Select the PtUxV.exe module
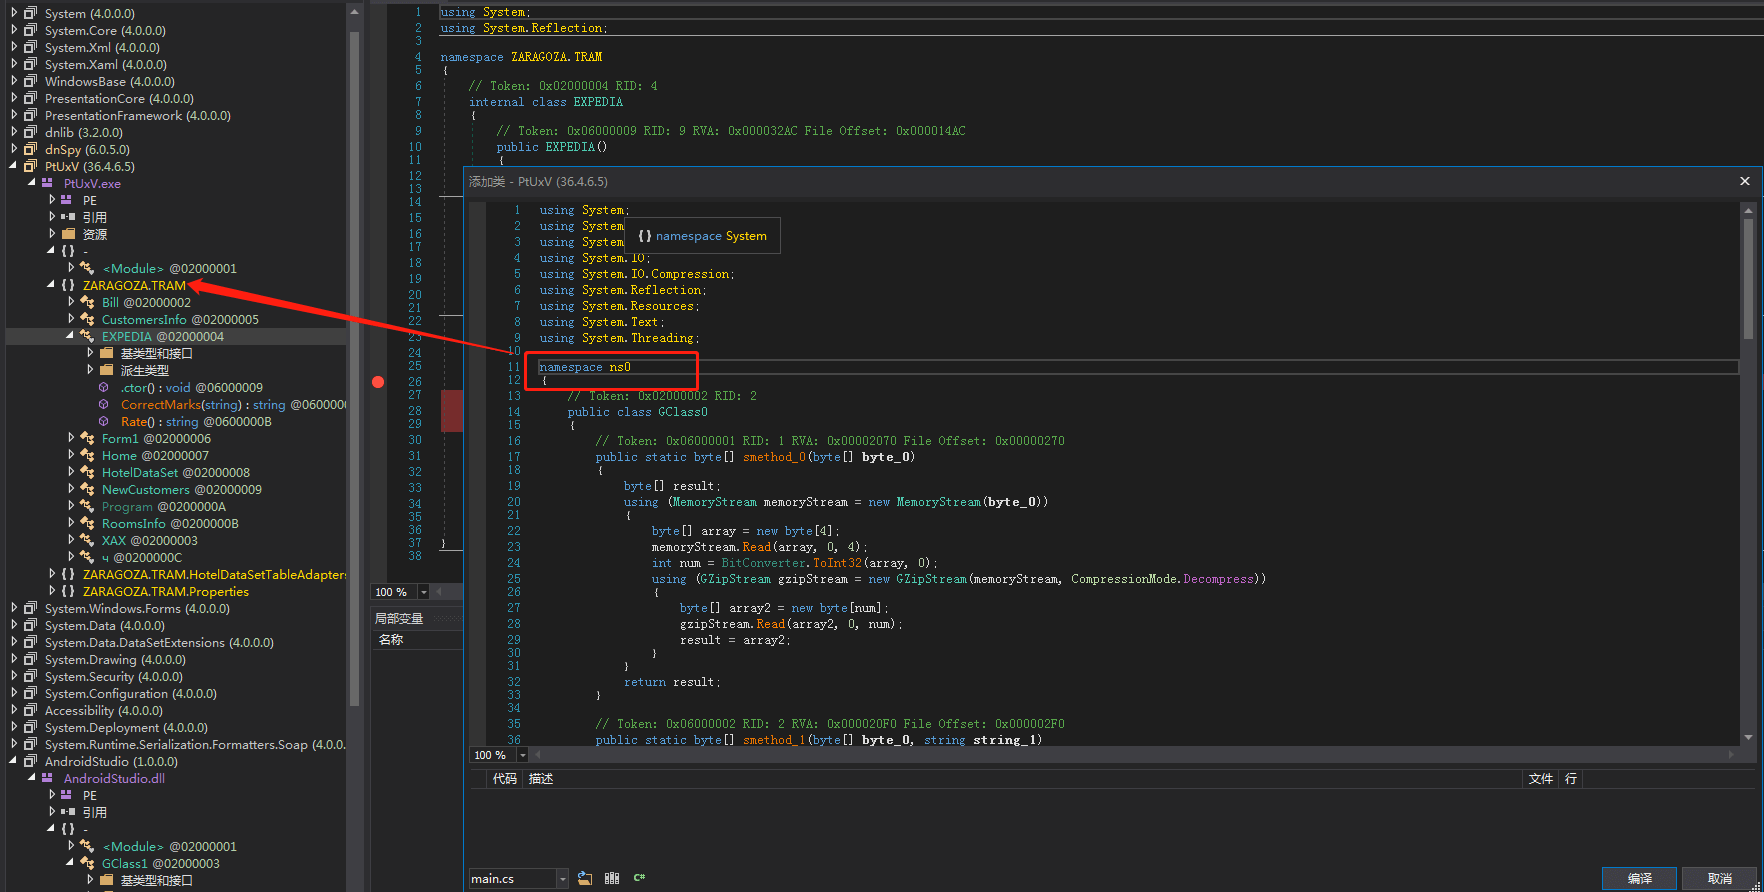The image size is (1764, 892). pos(92,183)
